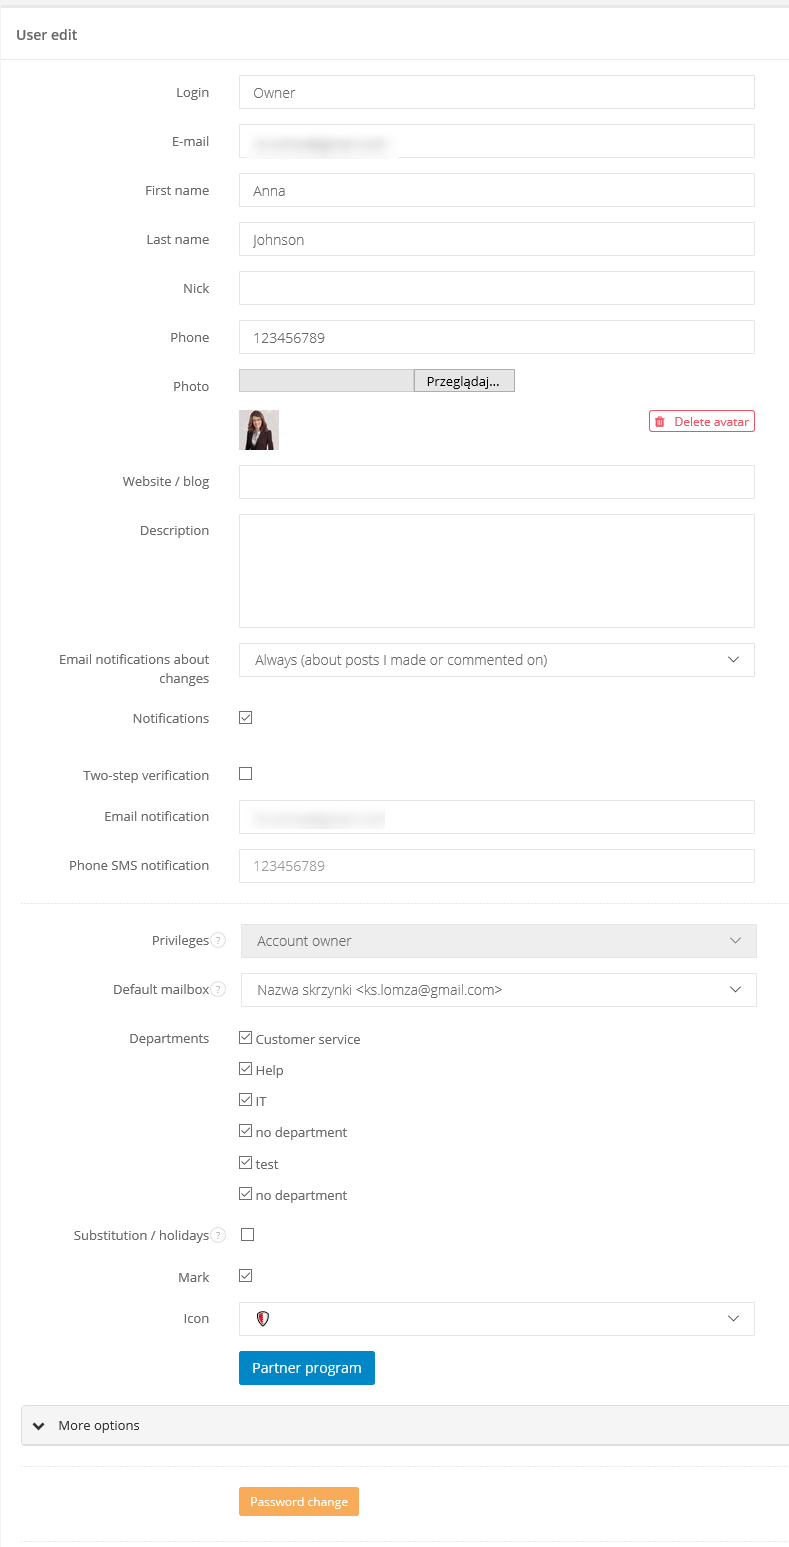
Task: Uncheck the IT department checkbox
Action: point(246,1100)
